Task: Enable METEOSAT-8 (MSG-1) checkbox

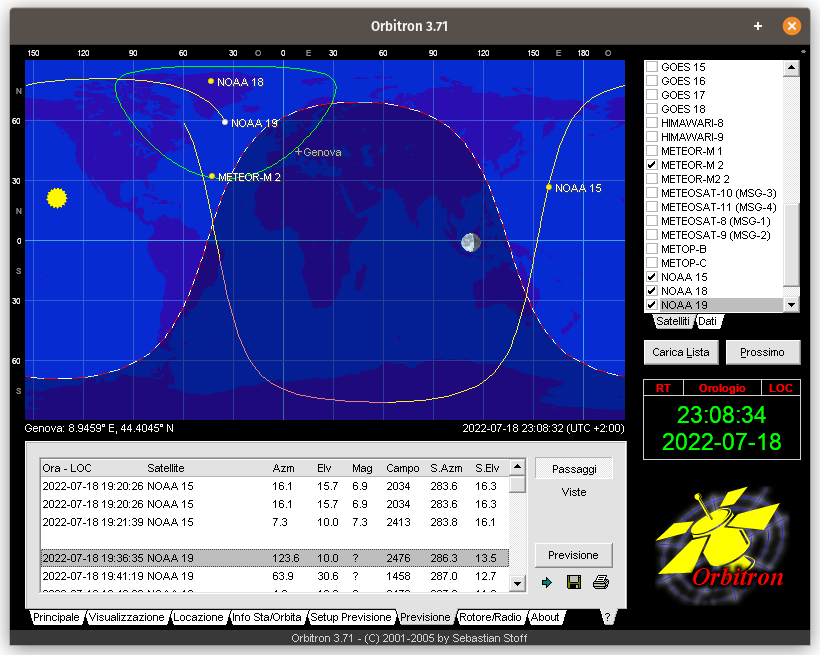Action: point(652,221)
